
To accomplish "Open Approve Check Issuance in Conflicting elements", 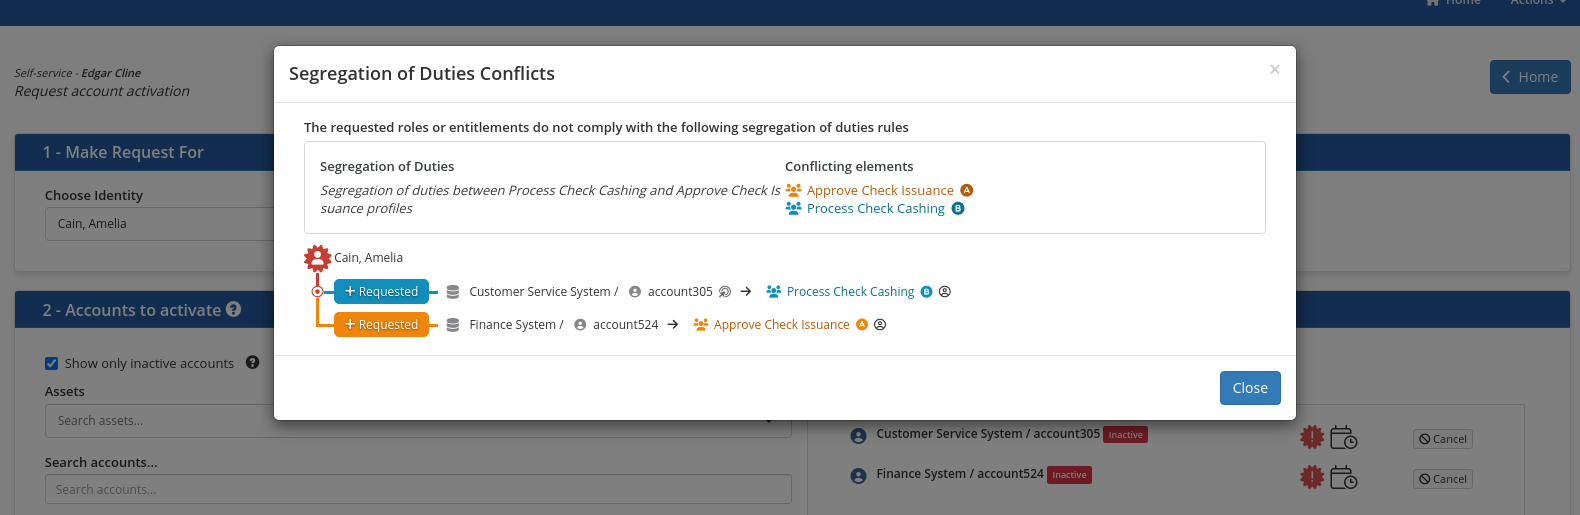I will point(880,190).
